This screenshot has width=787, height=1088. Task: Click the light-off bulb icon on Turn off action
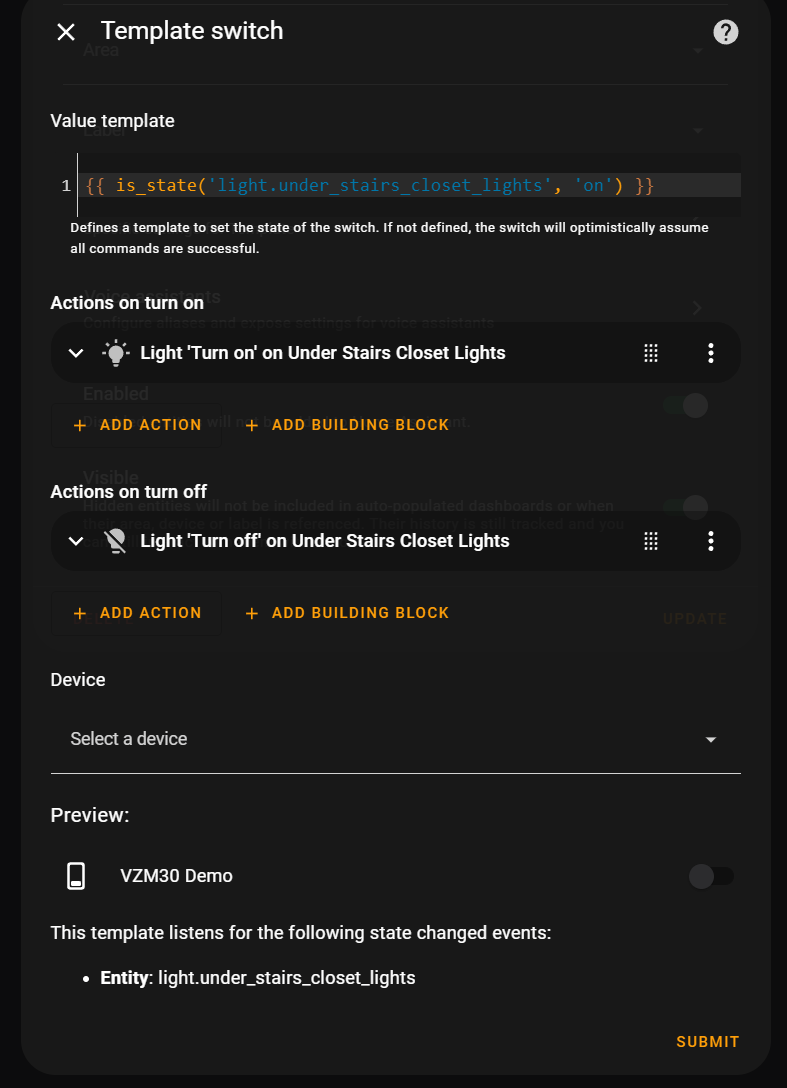(115, 541)
